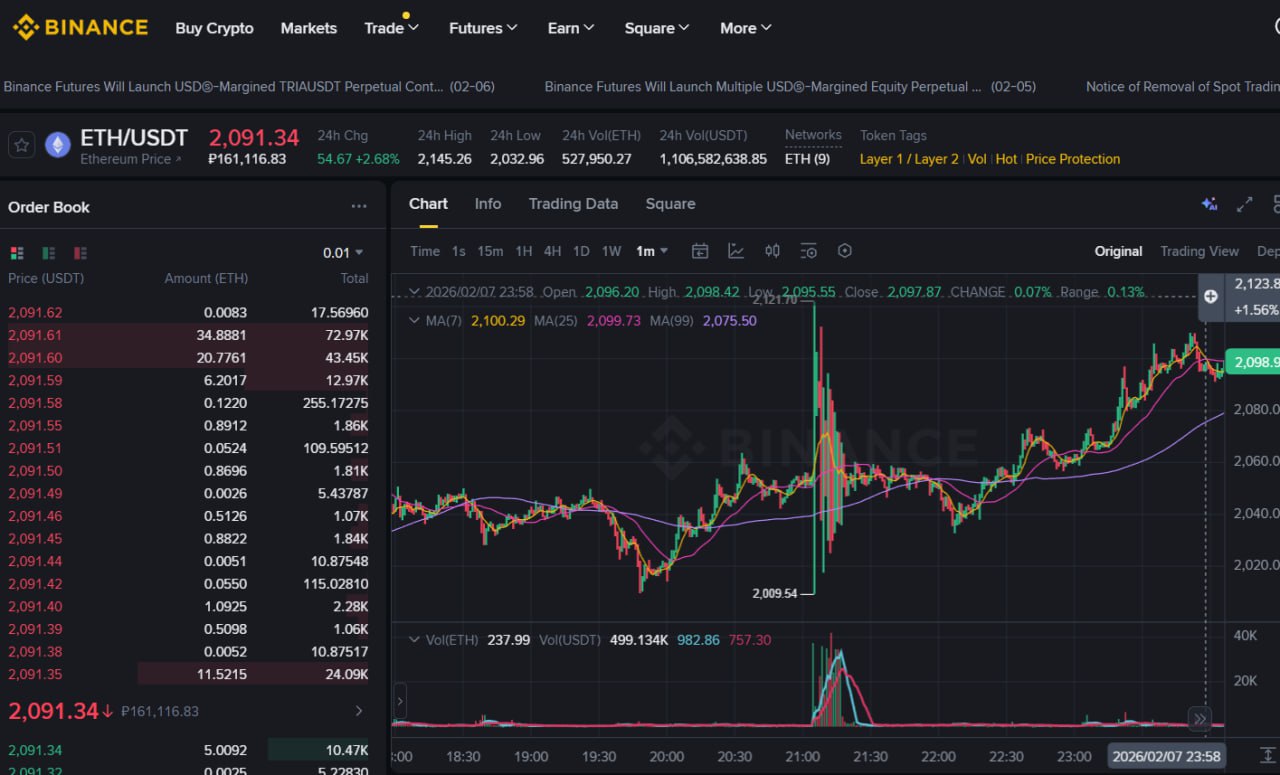Select Trading View chart mode
This screenshot has height=775, width=1280.
click(x=1199, y=251)
